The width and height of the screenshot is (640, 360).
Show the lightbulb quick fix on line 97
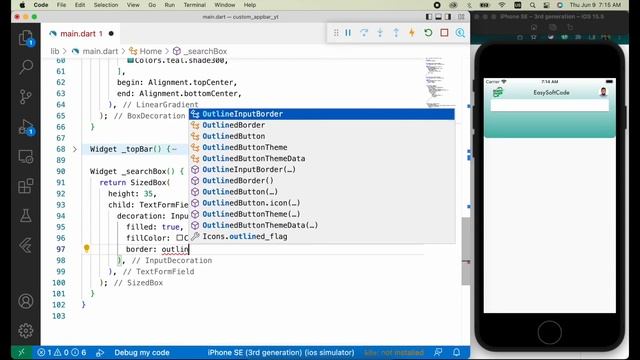[87, 248]
